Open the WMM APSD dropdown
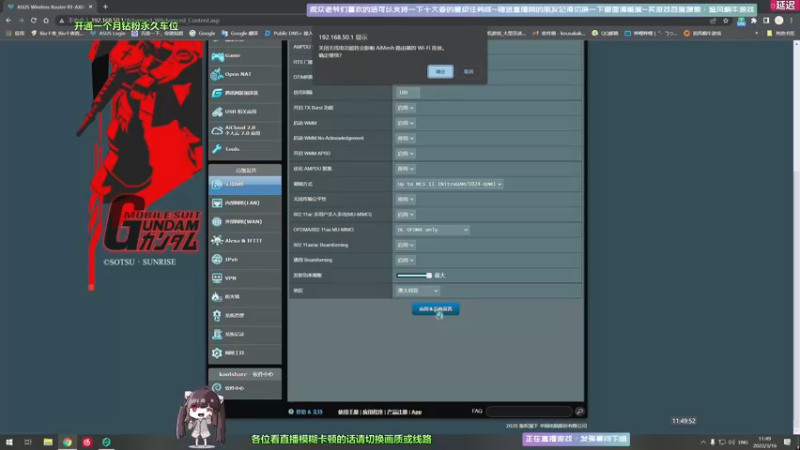Image resolution: width=800 pixels, height=450 pixels. (405, 154)
